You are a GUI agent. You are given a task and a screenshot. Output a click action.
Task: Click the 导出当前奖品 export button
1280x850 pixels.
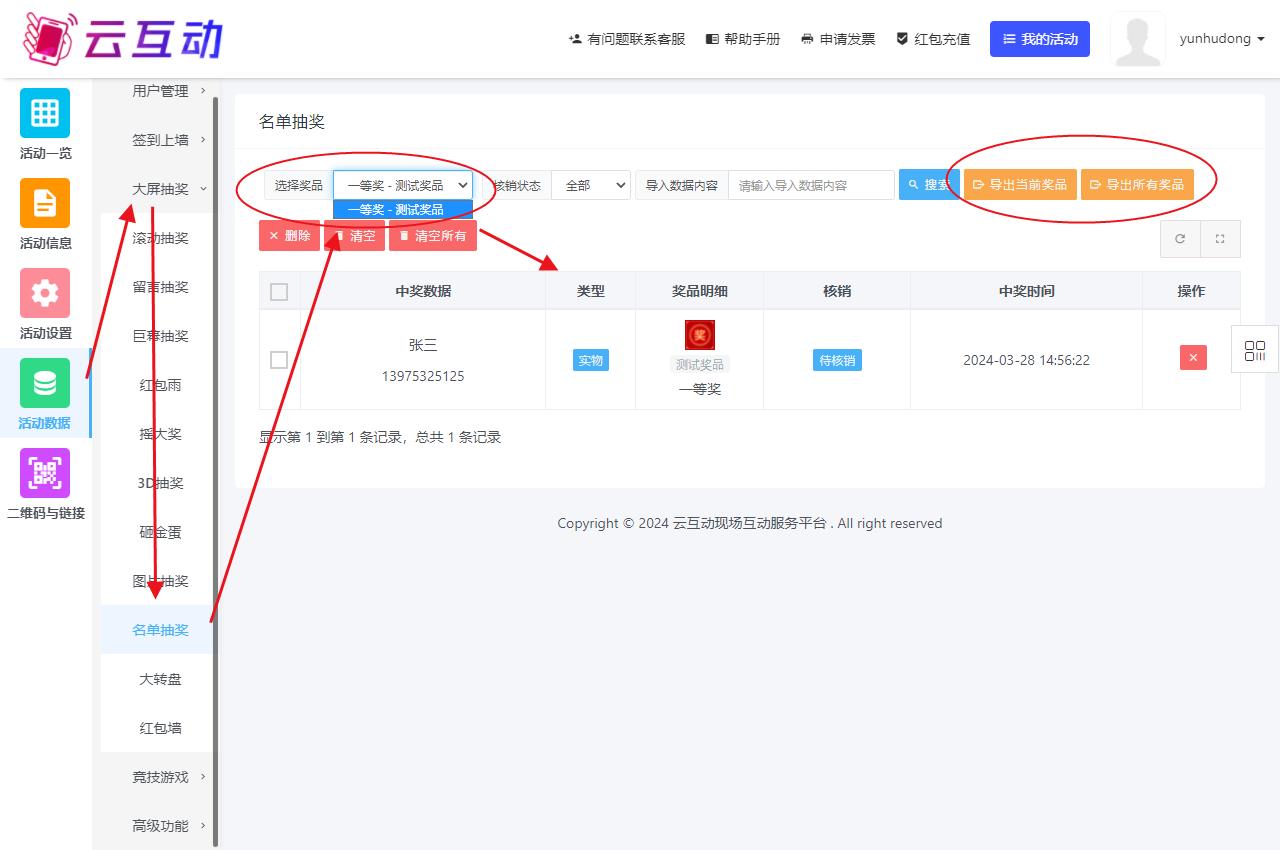(x=1020, y=185)
